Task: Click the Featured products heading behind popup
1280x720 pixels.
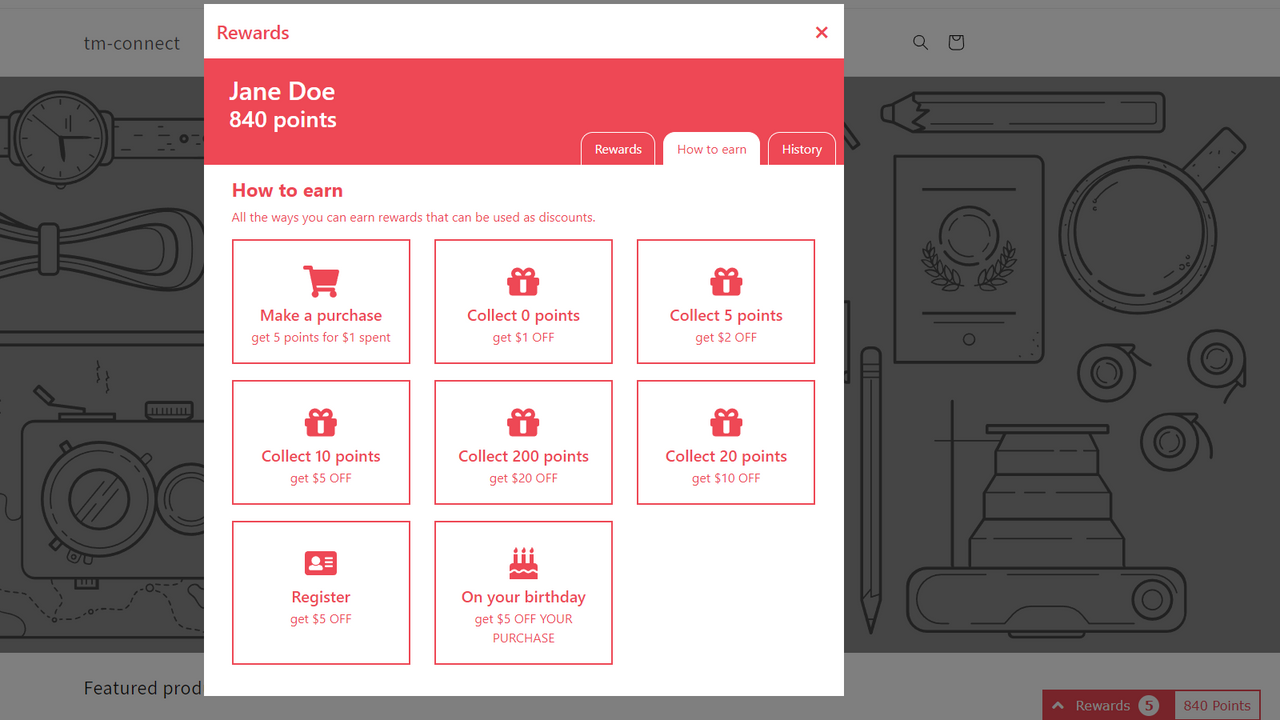Action: click(x=143, y=688)
